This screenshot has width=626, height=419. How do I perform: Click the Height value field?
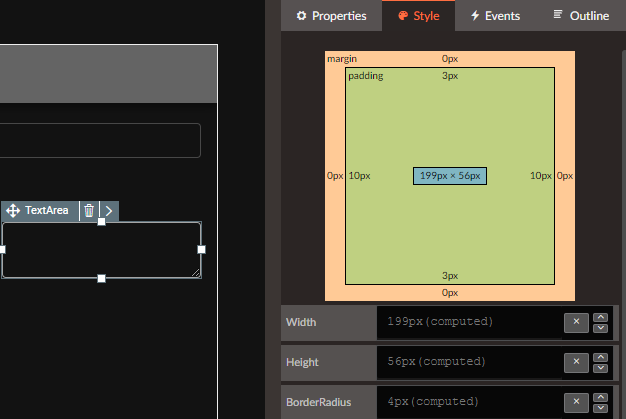coord(469,362)
